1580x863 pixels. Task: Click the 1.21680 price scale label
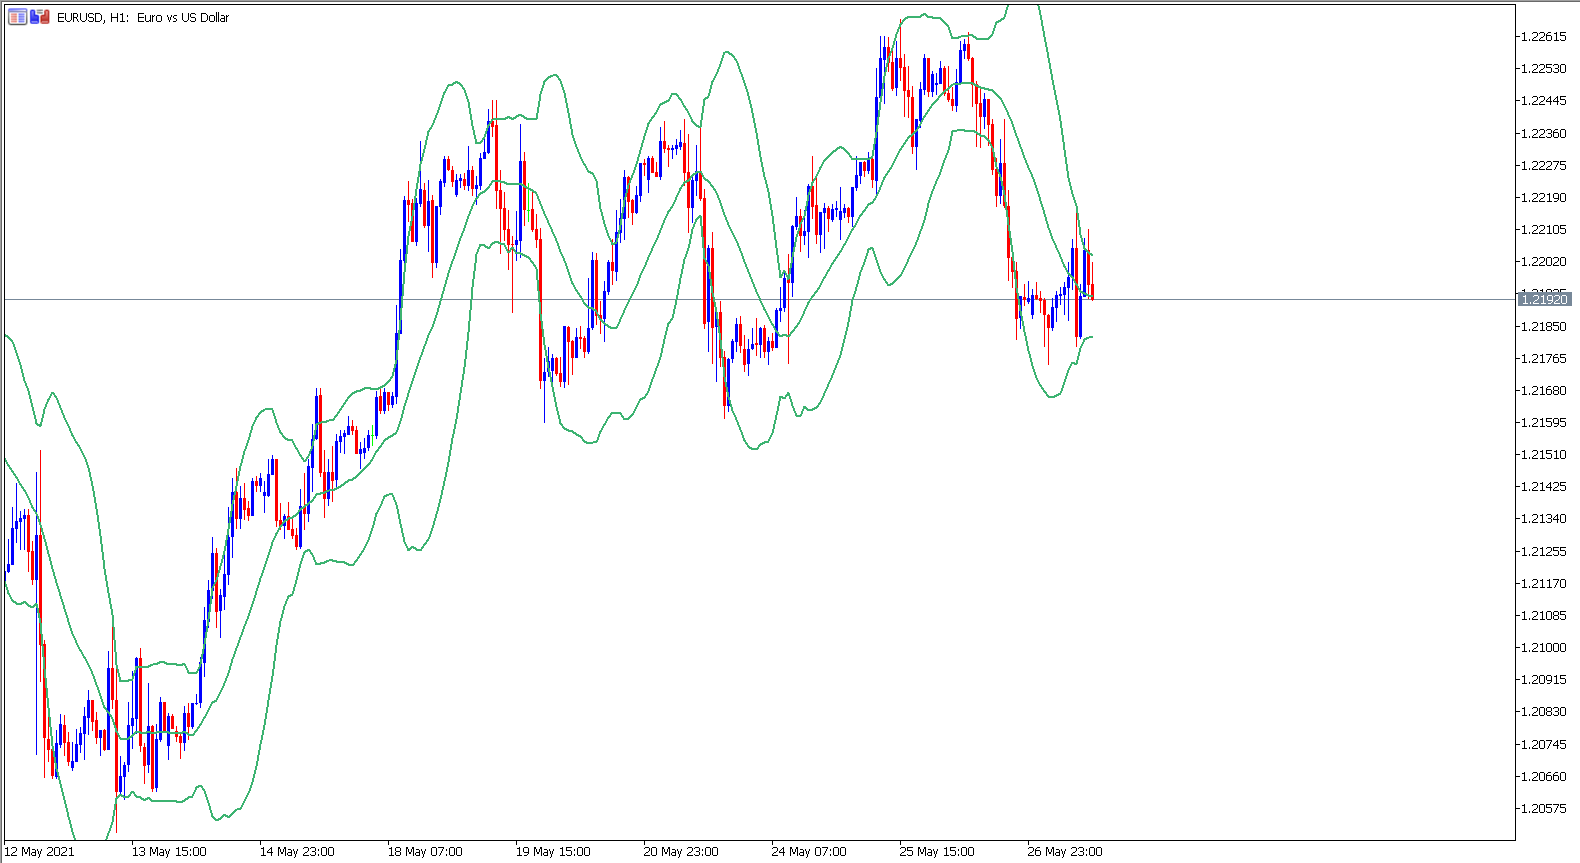(x=1543, y=390)
